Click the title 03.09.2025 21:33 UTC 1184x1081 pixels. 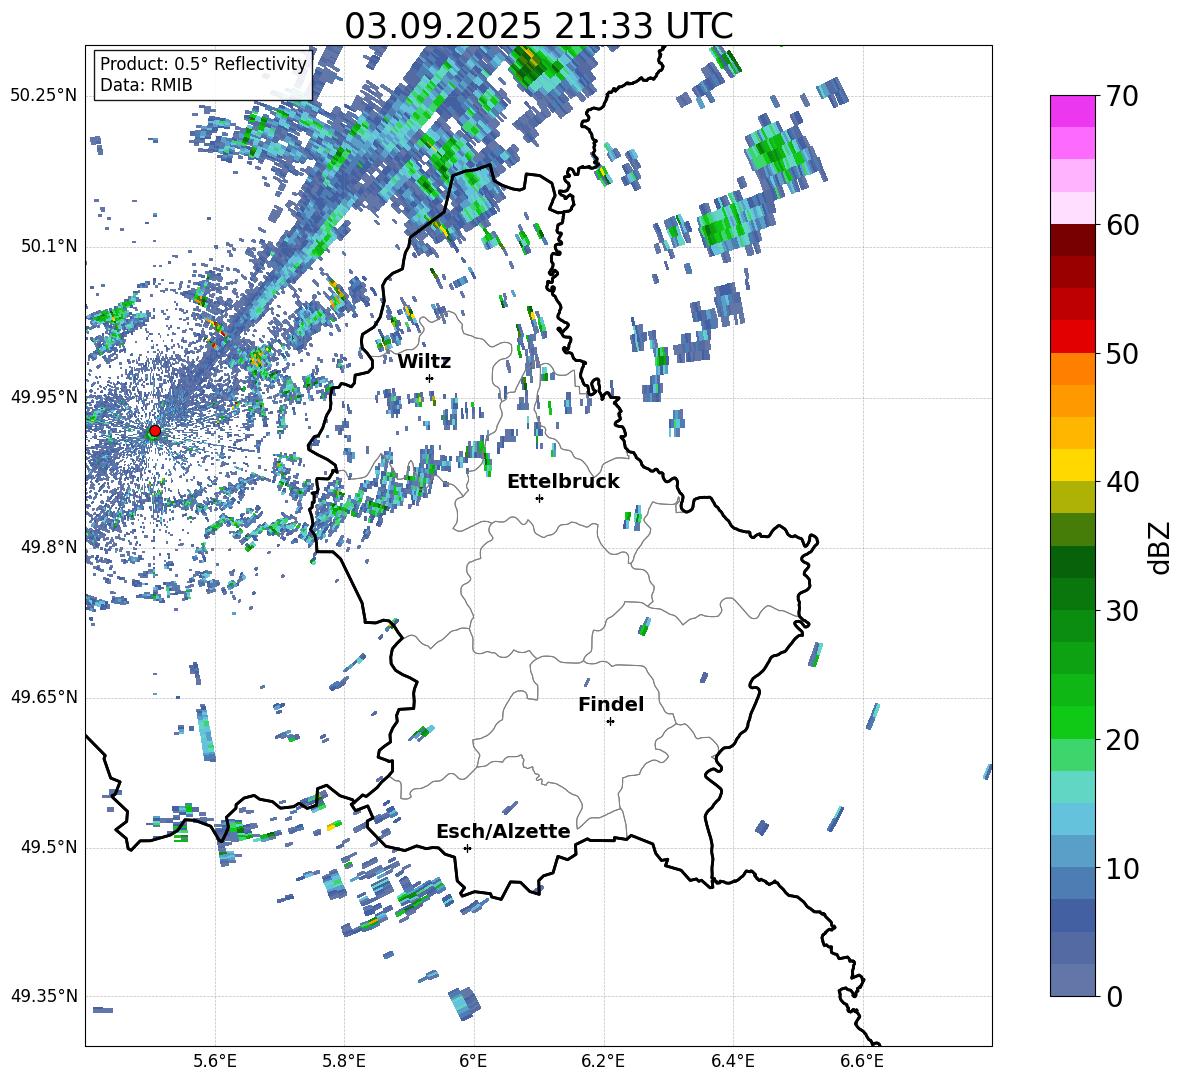pos(538,26)
